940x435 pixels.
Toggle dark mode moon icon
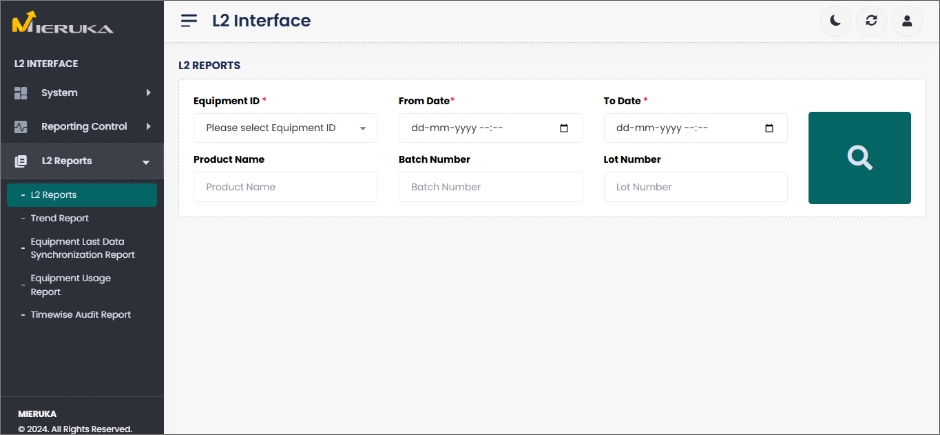pyautogui.click(x=835, y=21)
